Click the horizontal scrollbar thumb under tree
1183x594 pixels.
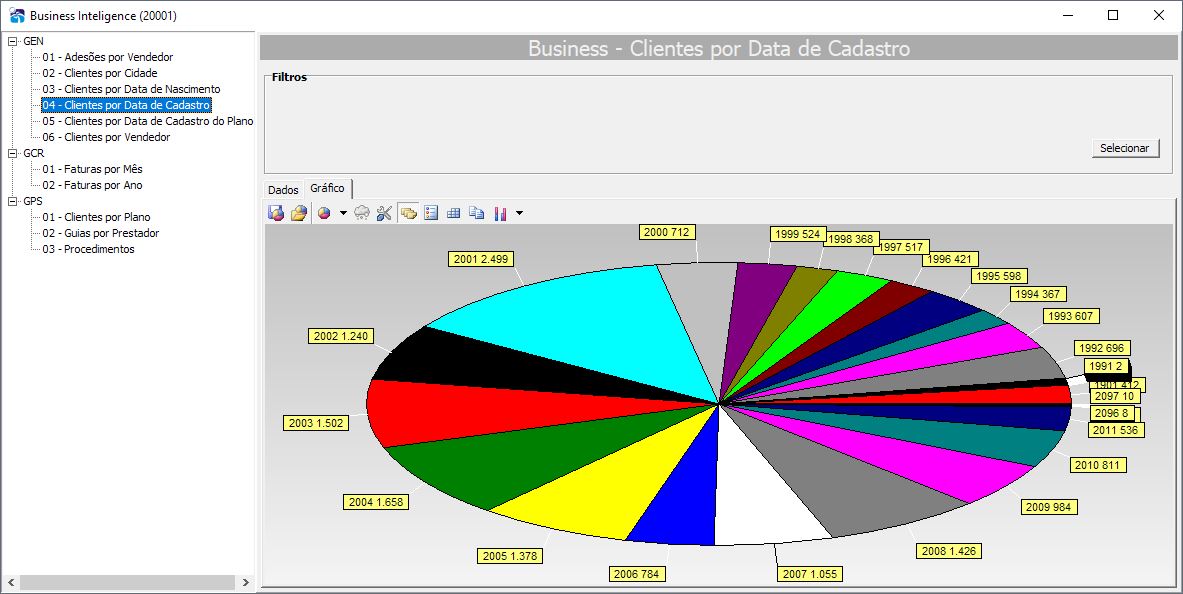[x=127, y=583]
